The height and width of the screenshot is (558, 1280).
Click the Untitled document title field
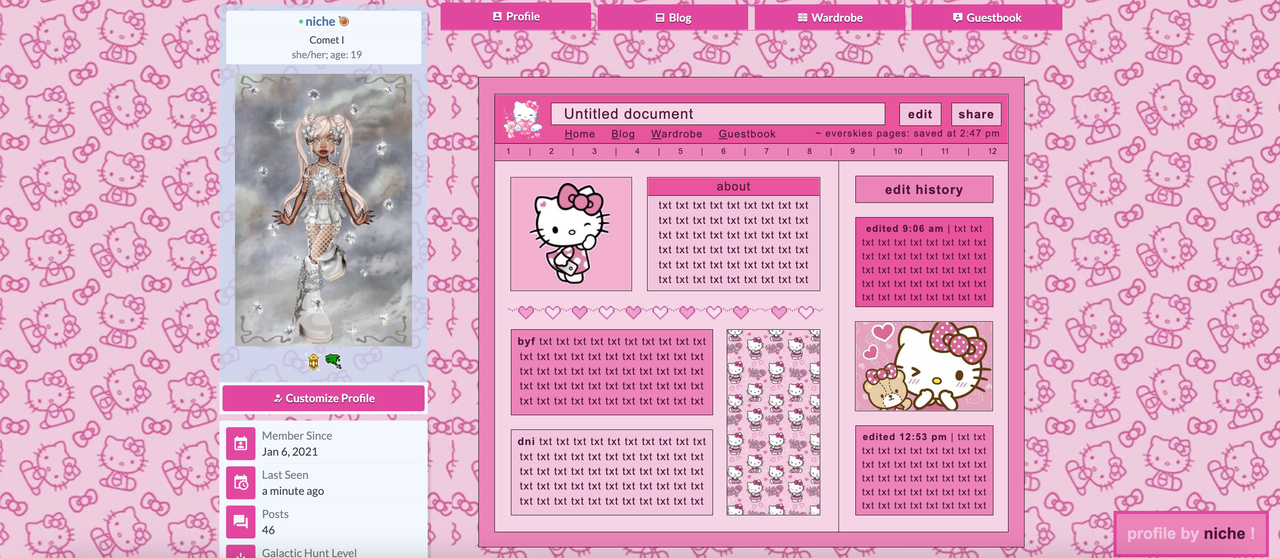click(718, 114)
